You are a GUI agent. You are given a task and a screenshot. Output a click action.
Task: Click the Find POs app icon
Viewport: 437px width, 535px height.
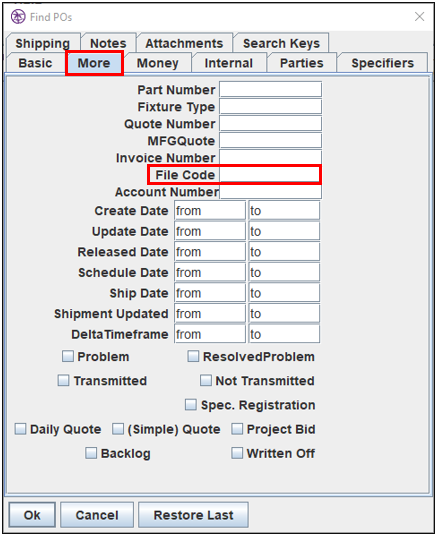(18, 16)
